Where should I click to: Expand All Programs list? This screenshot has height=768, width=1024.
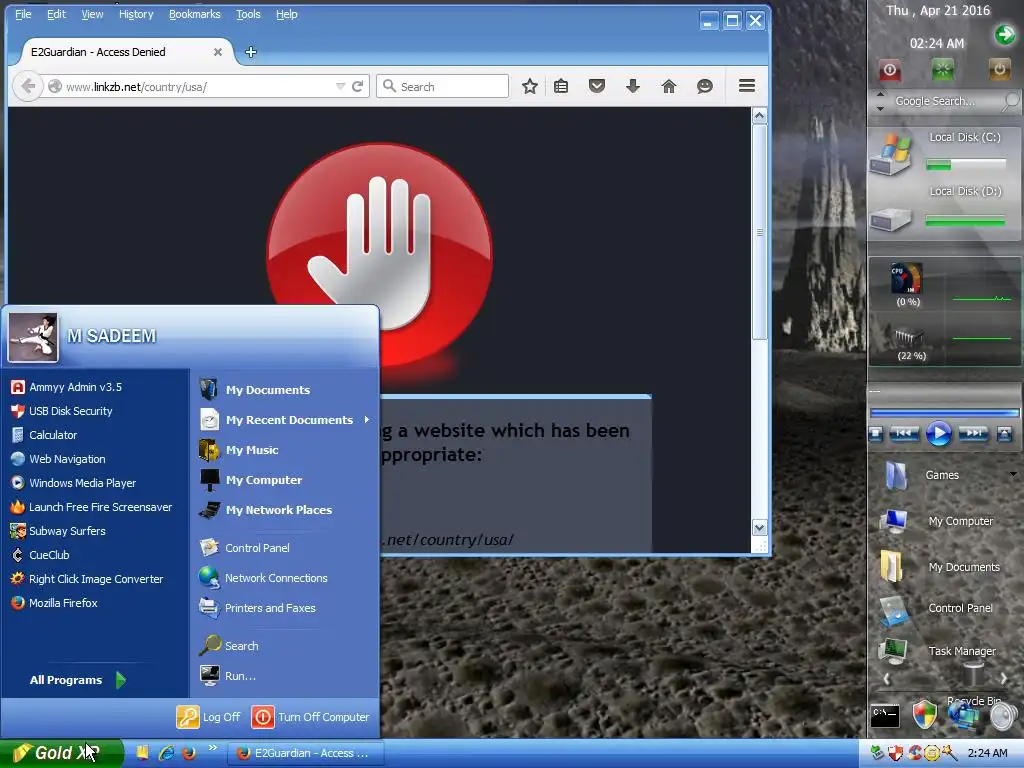click(77, 680)
